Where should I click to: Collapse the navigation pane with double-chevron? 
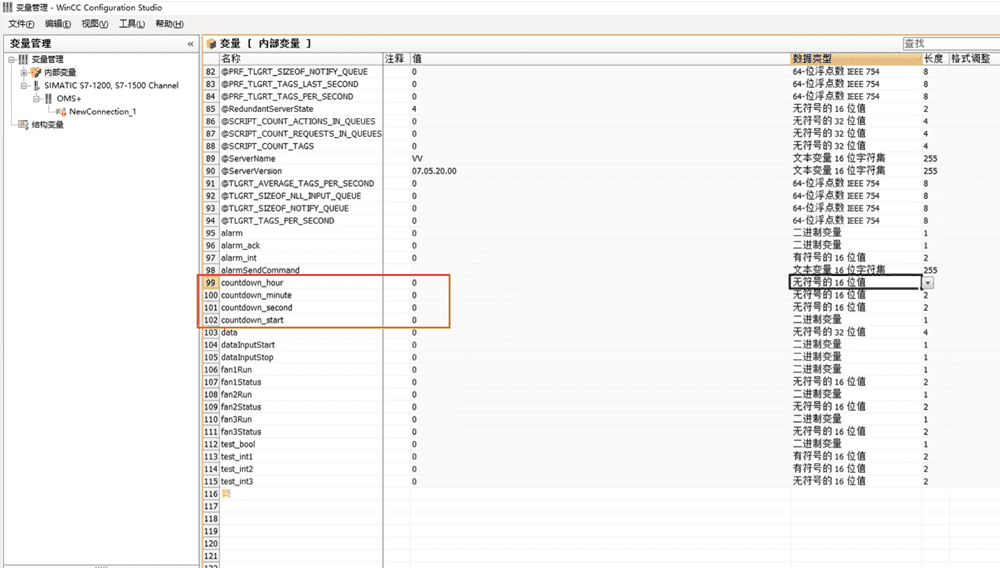coord(190,44)
